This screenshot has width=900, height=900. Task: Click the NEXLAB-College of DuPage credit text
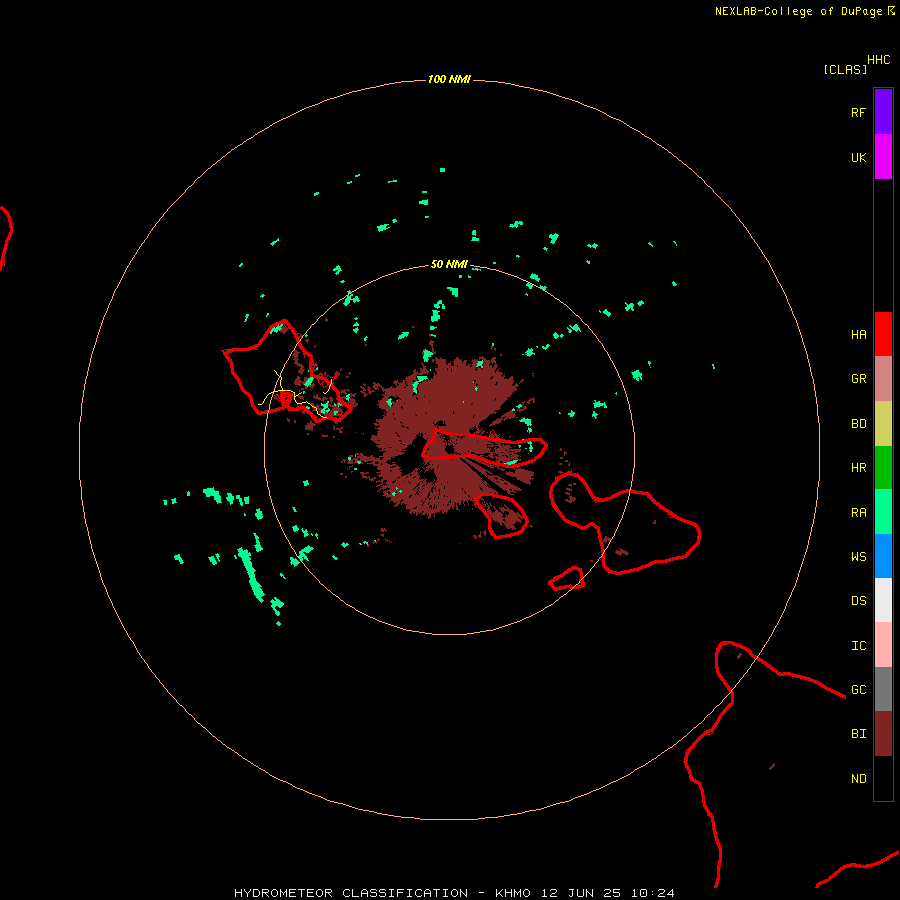798,11
